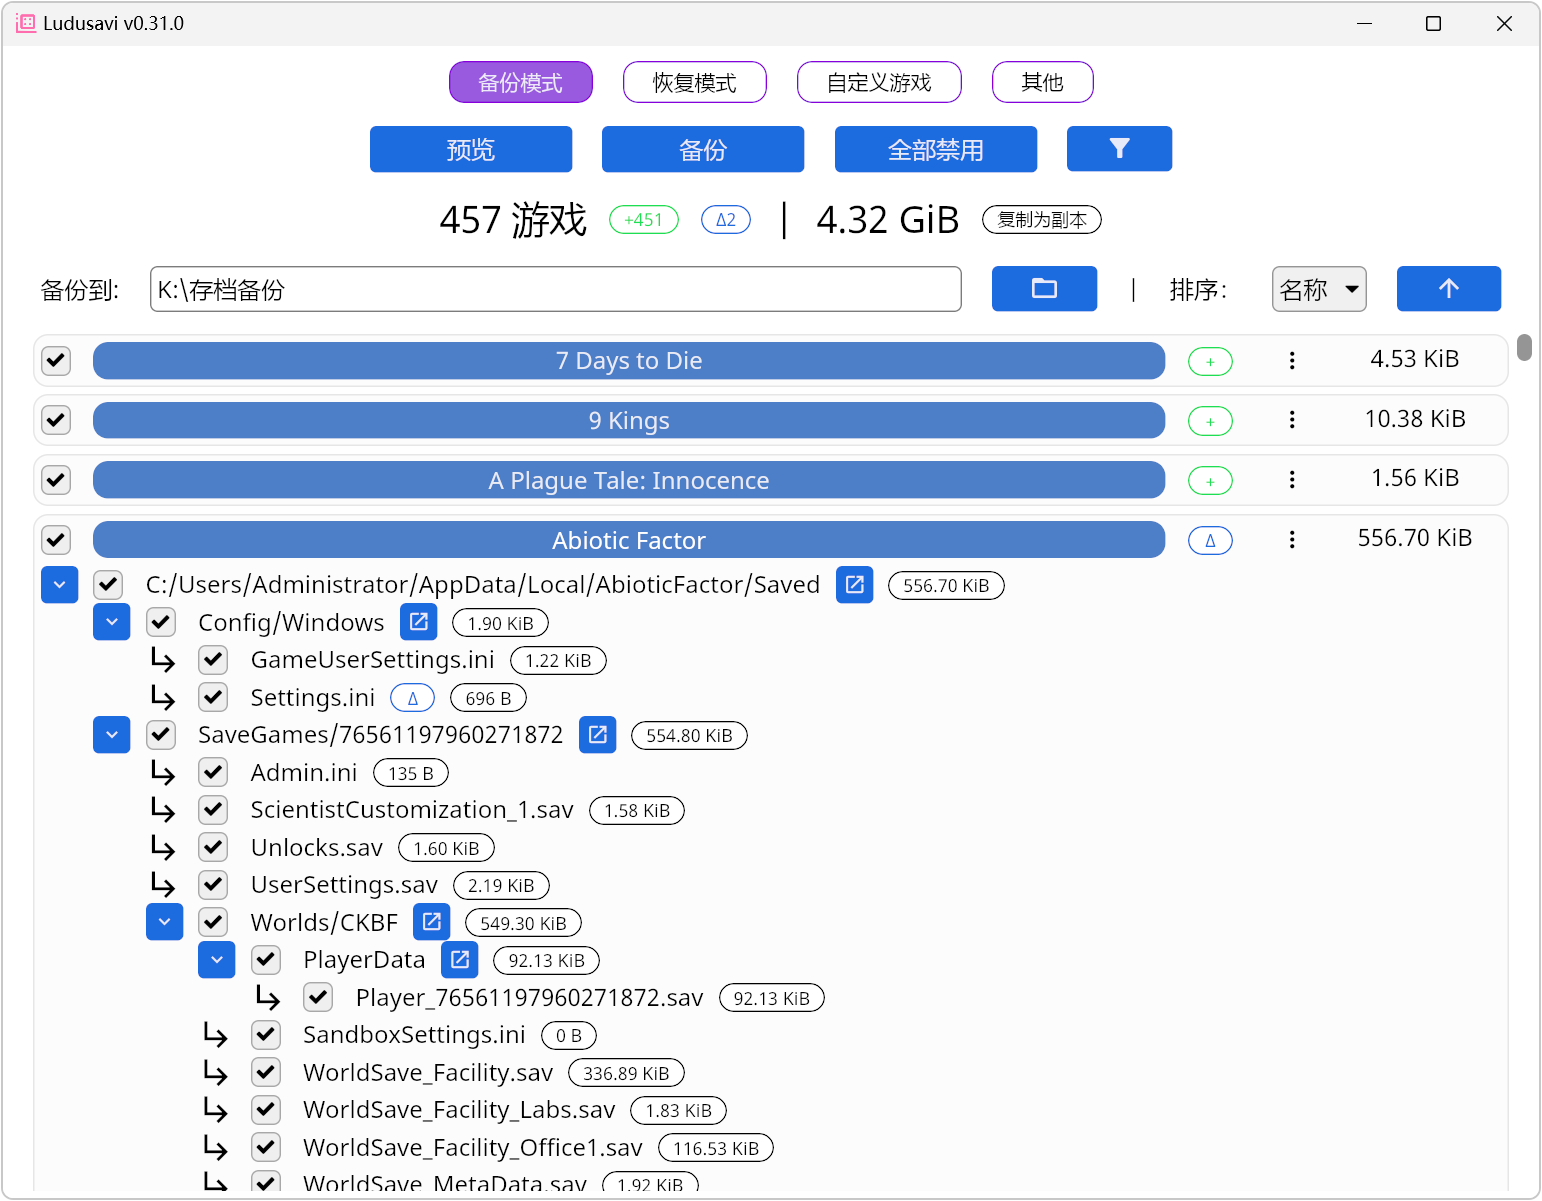
Task: Toggle the WorldSave_Facility.sav checkbox
Action: click(x=266, y=1072)
